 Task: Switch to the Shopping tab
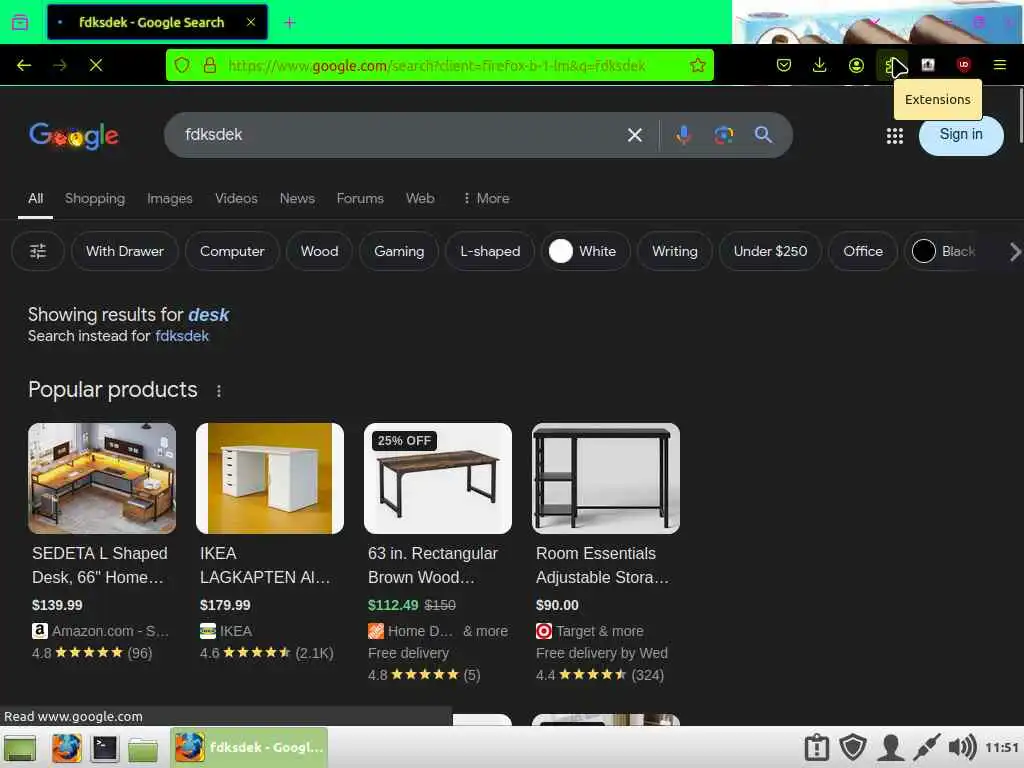pyautogui.click(x=95, y=198)
